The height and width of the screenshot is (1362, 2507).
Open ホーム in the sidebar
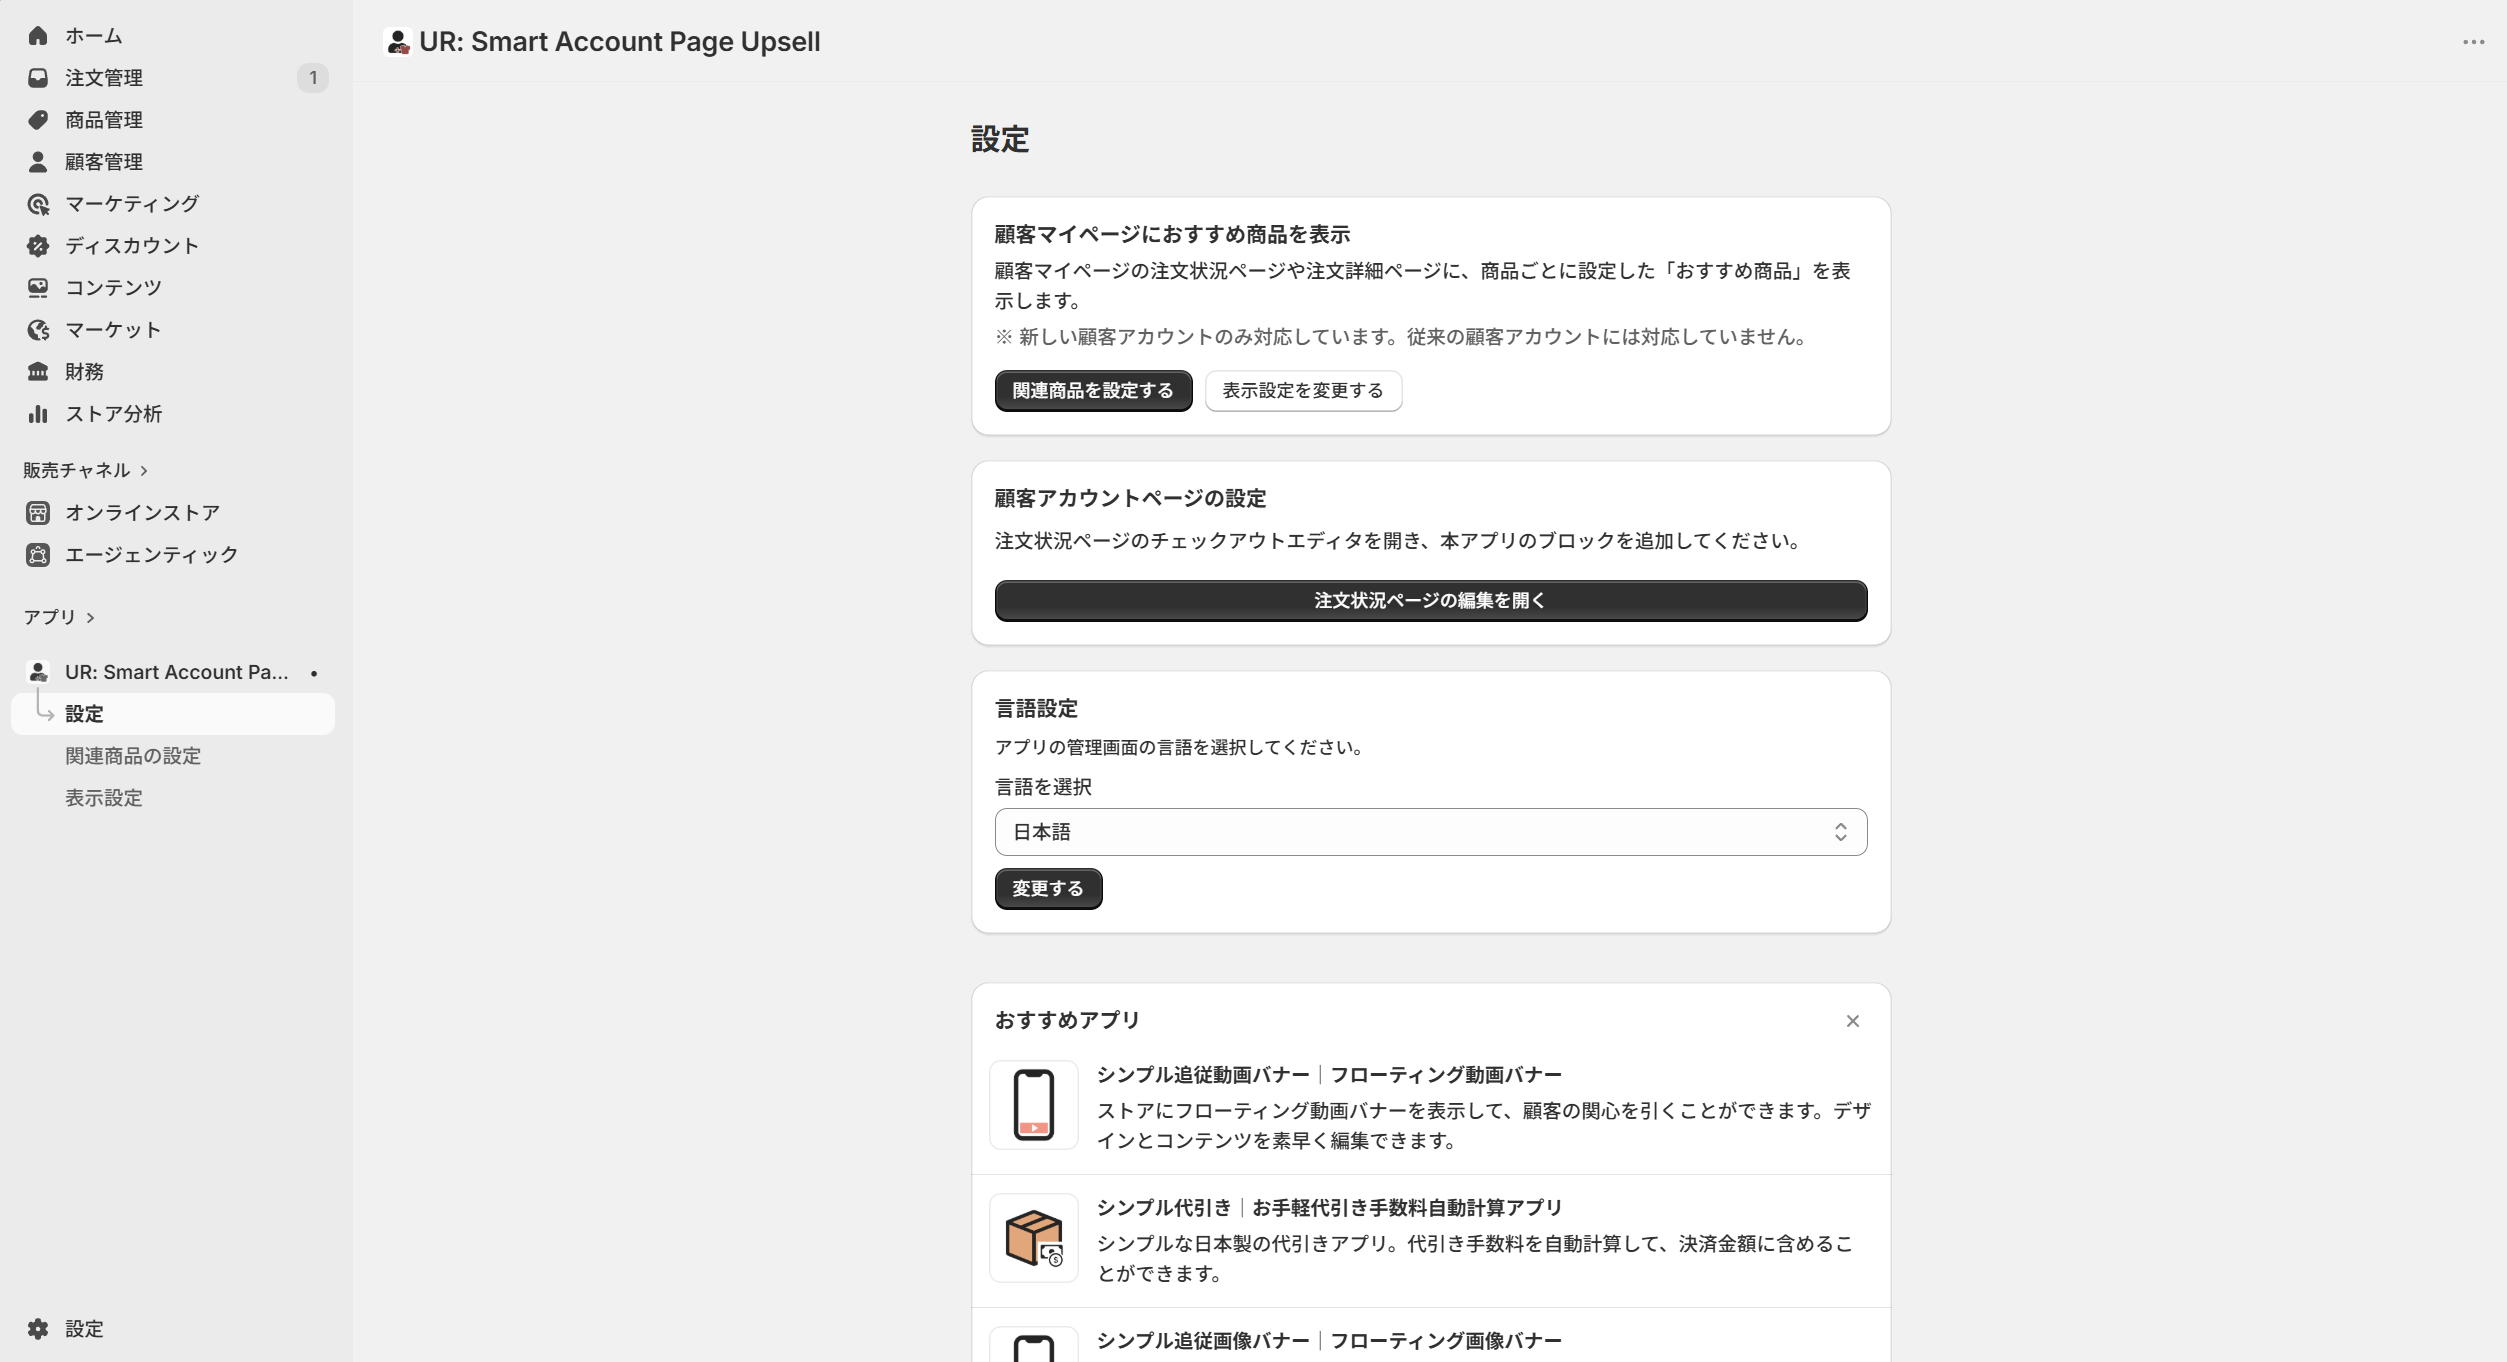pos(174,36)
